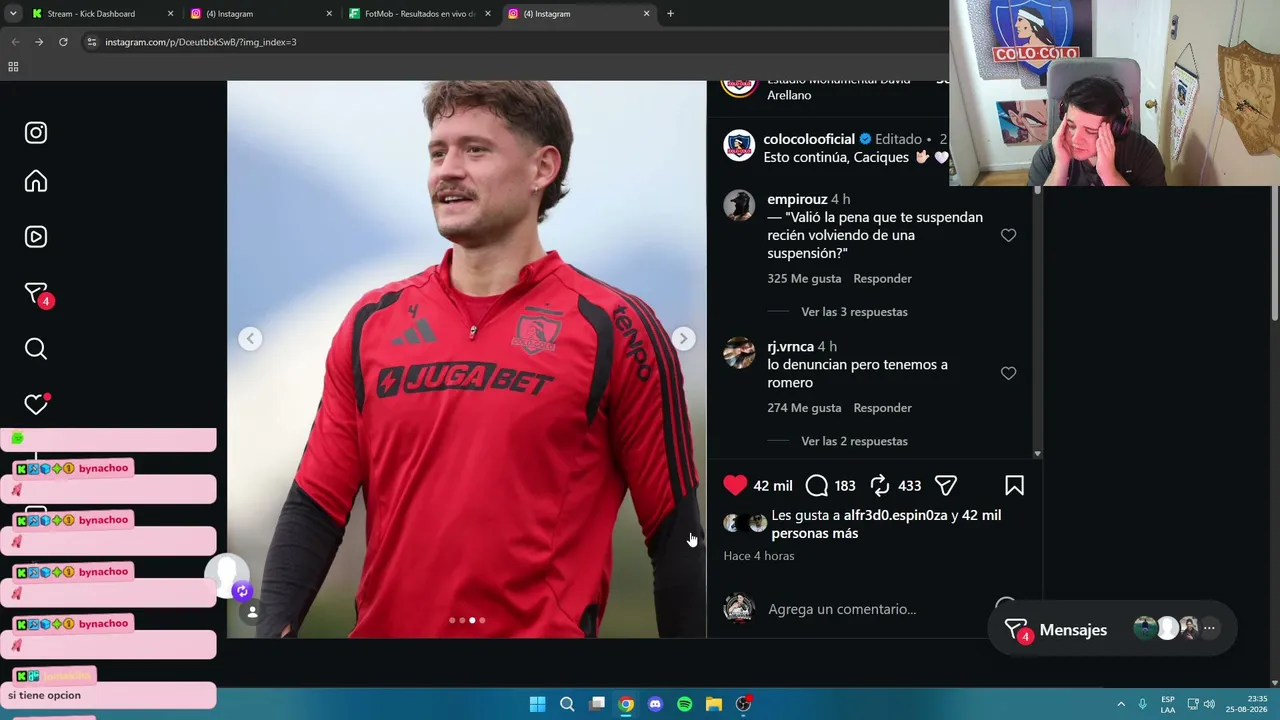Show next photo in the carousel

click(683, 339)
